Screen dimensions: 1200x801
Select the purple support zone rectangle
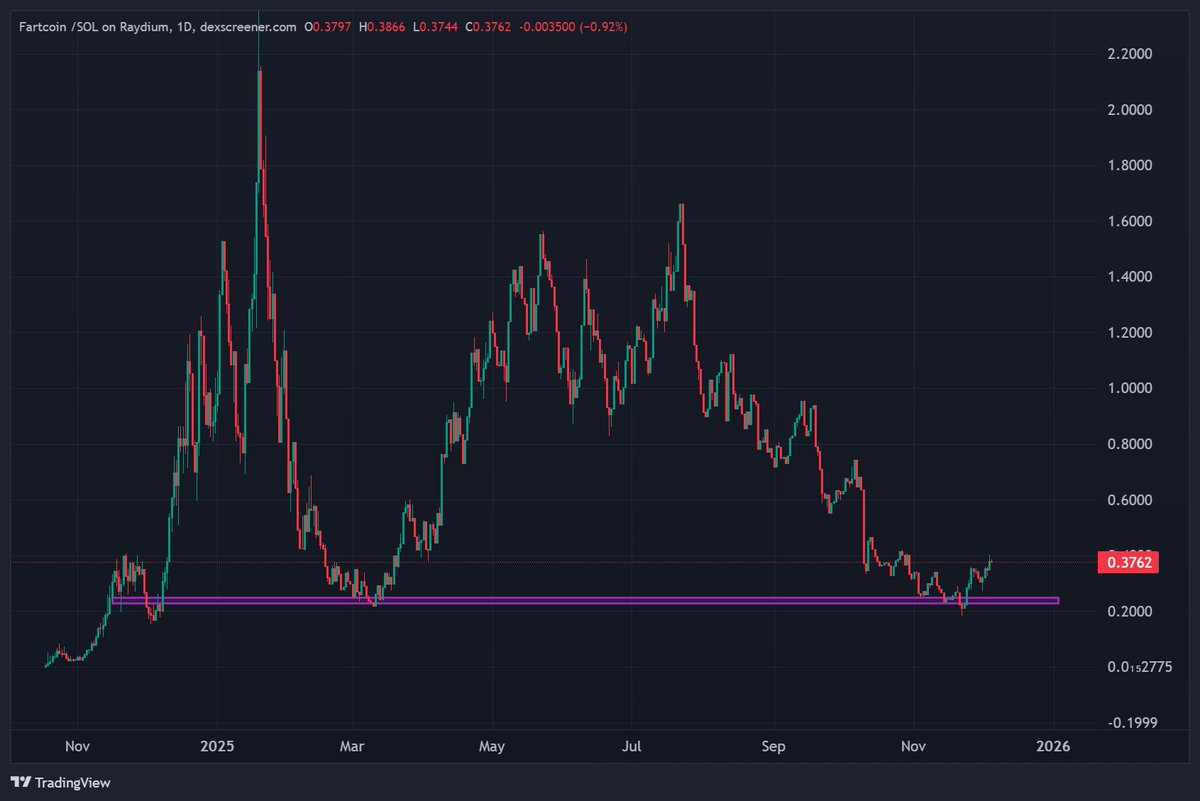585,600
